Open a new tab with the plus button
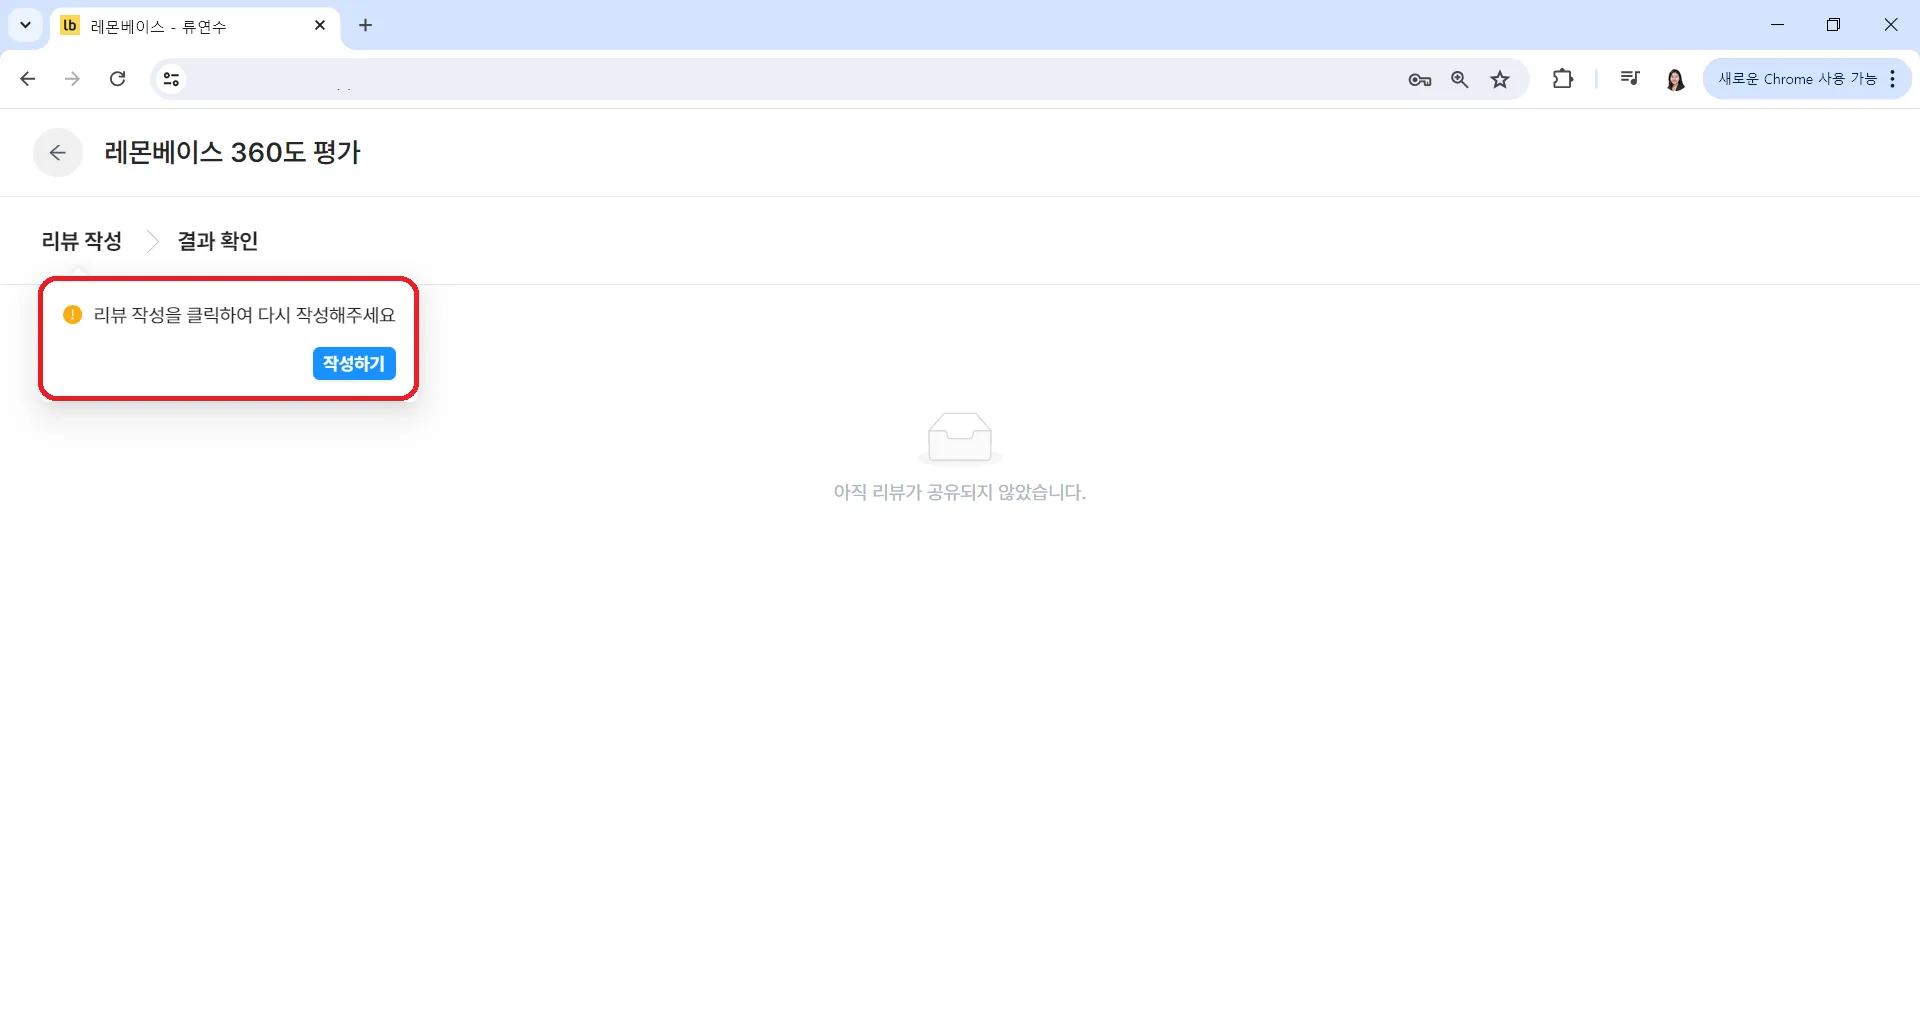The height and width of the screenshot is (1030, 1920). pos(366,26)
